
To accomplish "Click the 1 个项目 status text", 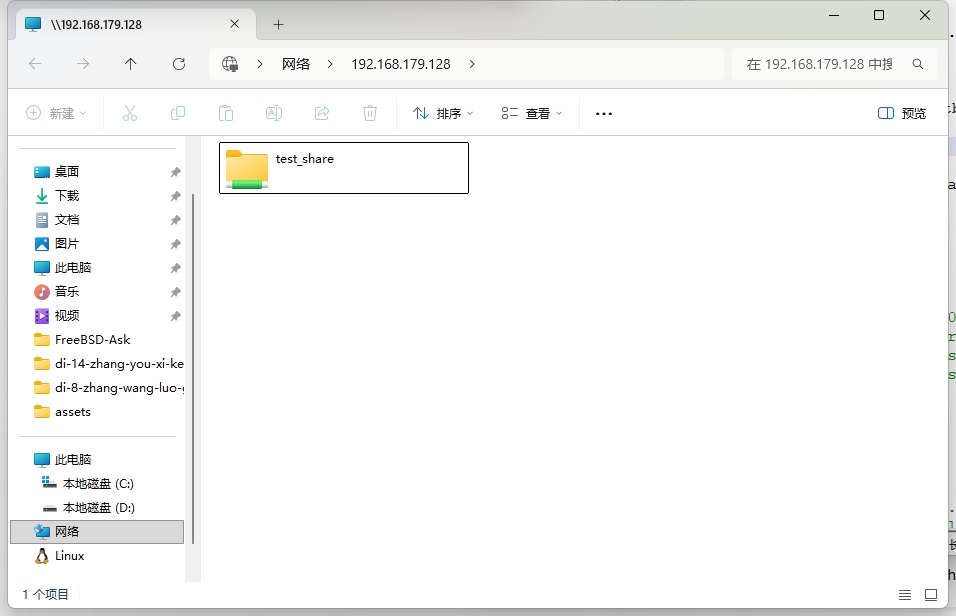I will pyautogui.click(x=46, y=595).
